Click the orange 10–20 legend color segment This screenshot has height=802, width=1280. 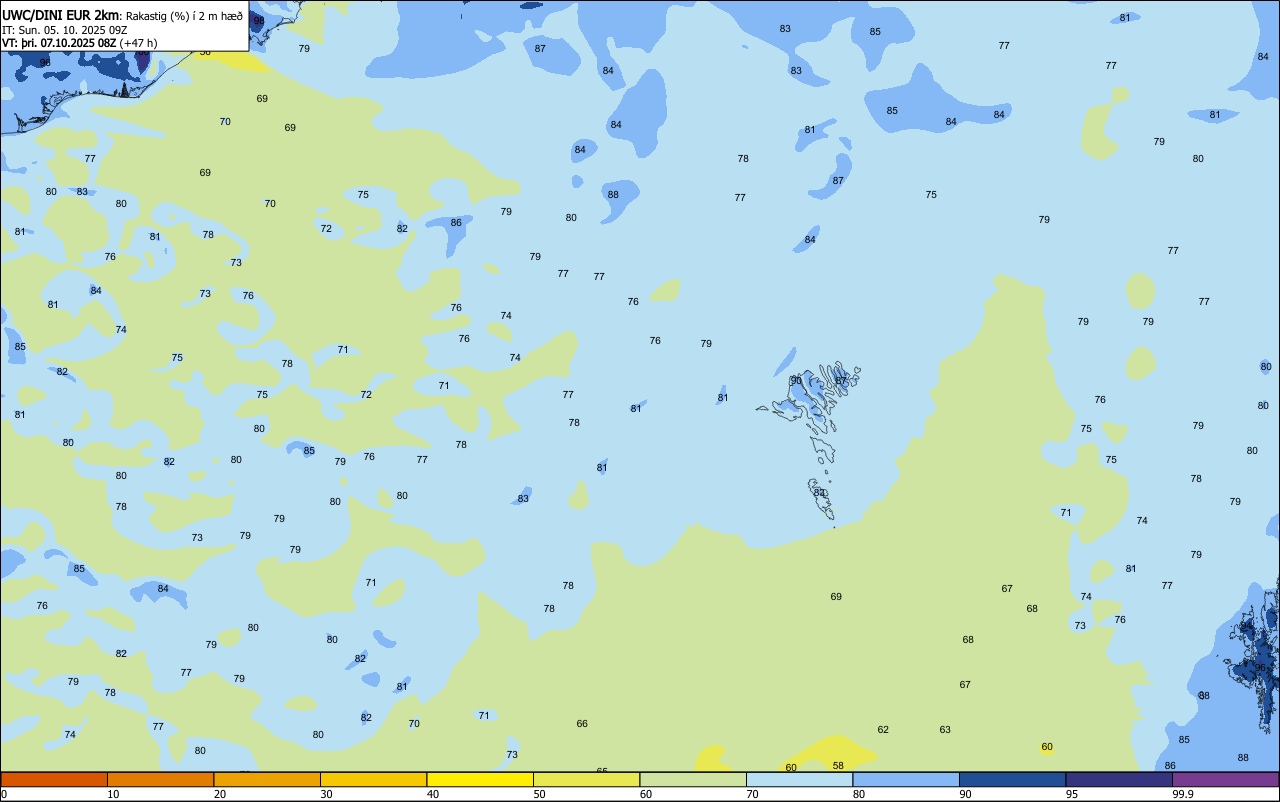coord(160,779)
